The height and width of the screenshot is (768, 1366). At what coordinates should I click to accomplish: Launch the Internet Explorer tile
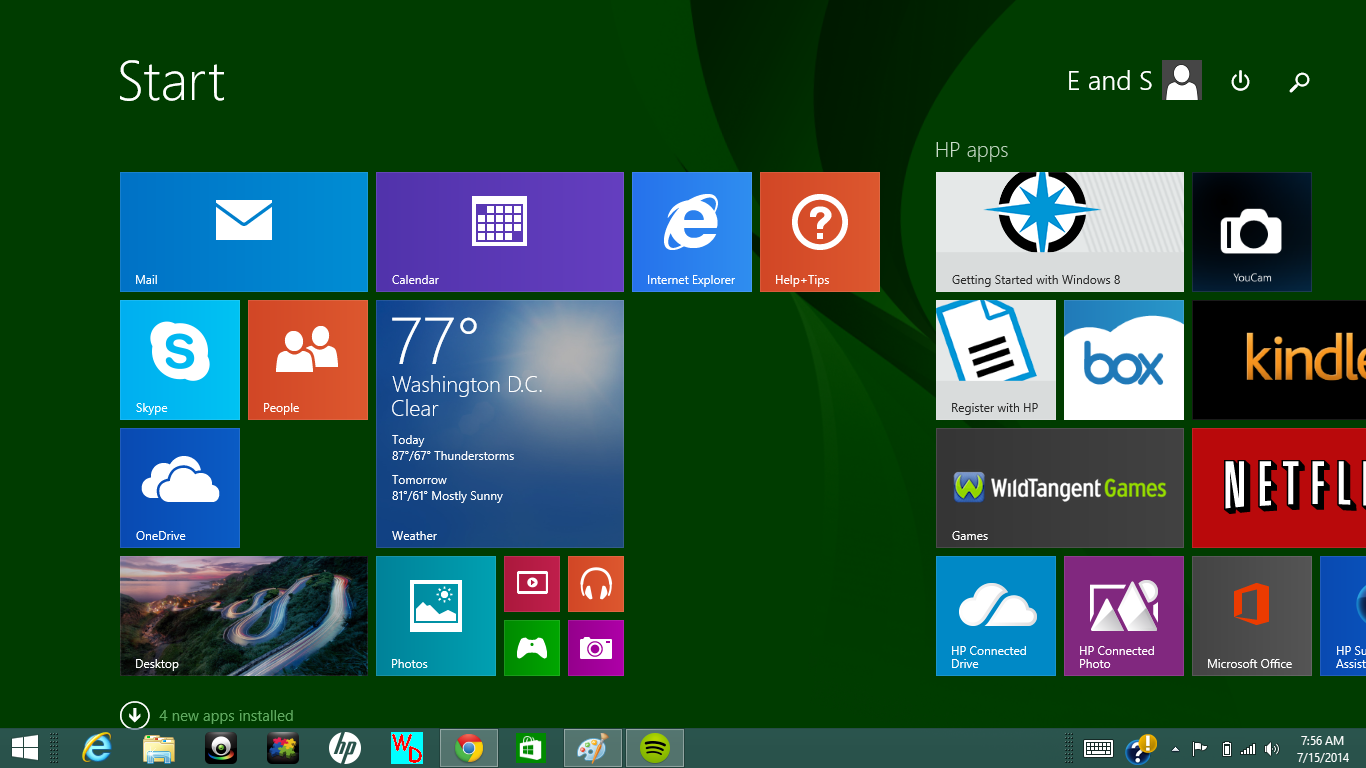692,232
